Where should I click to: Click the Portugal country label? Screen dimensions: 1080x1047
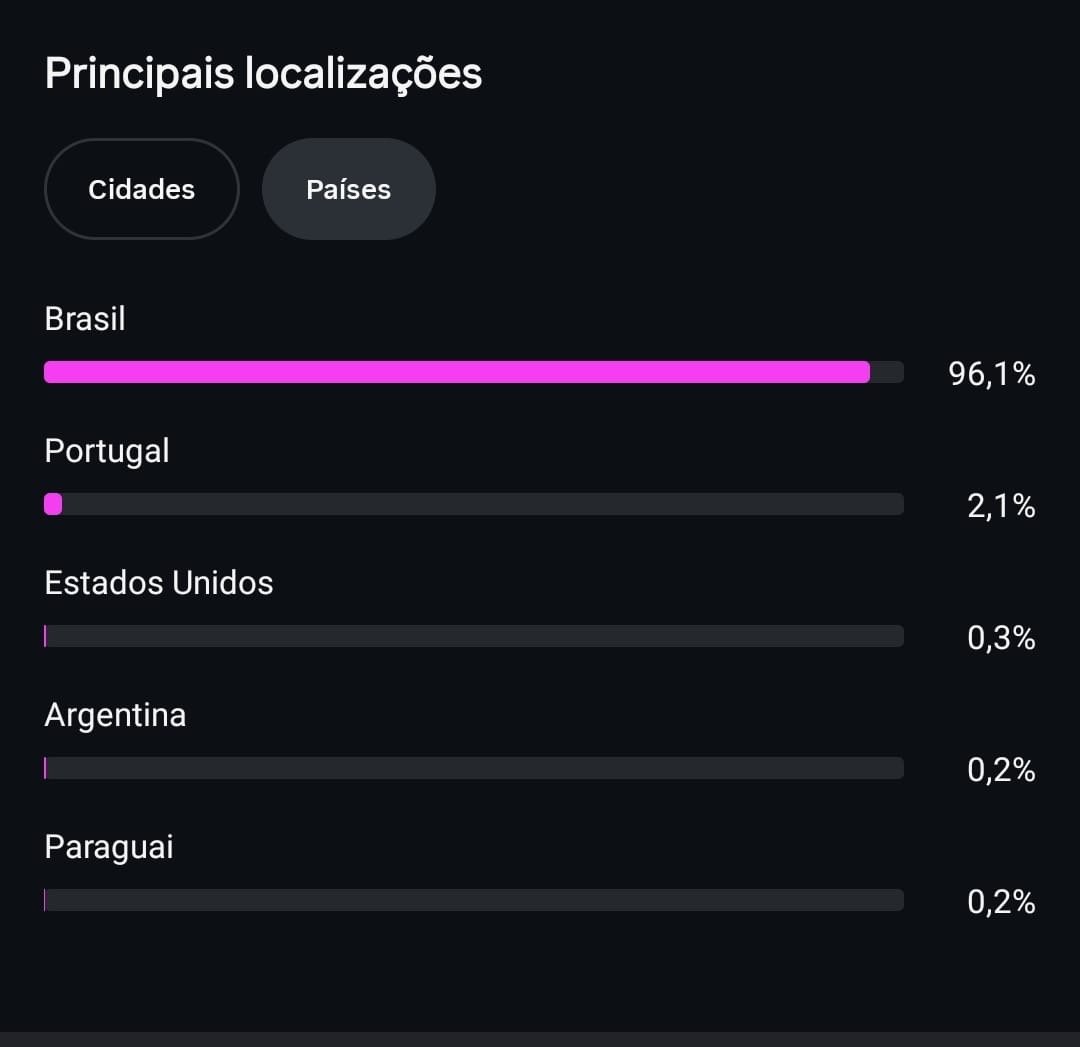tap(107, 452)
